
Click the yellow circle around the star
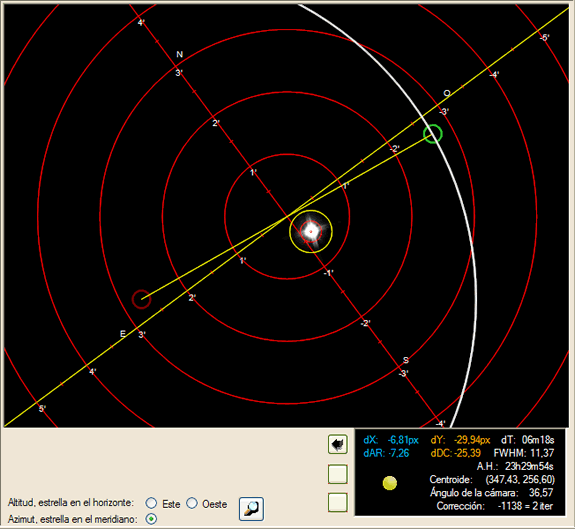[x=311, y=231]
